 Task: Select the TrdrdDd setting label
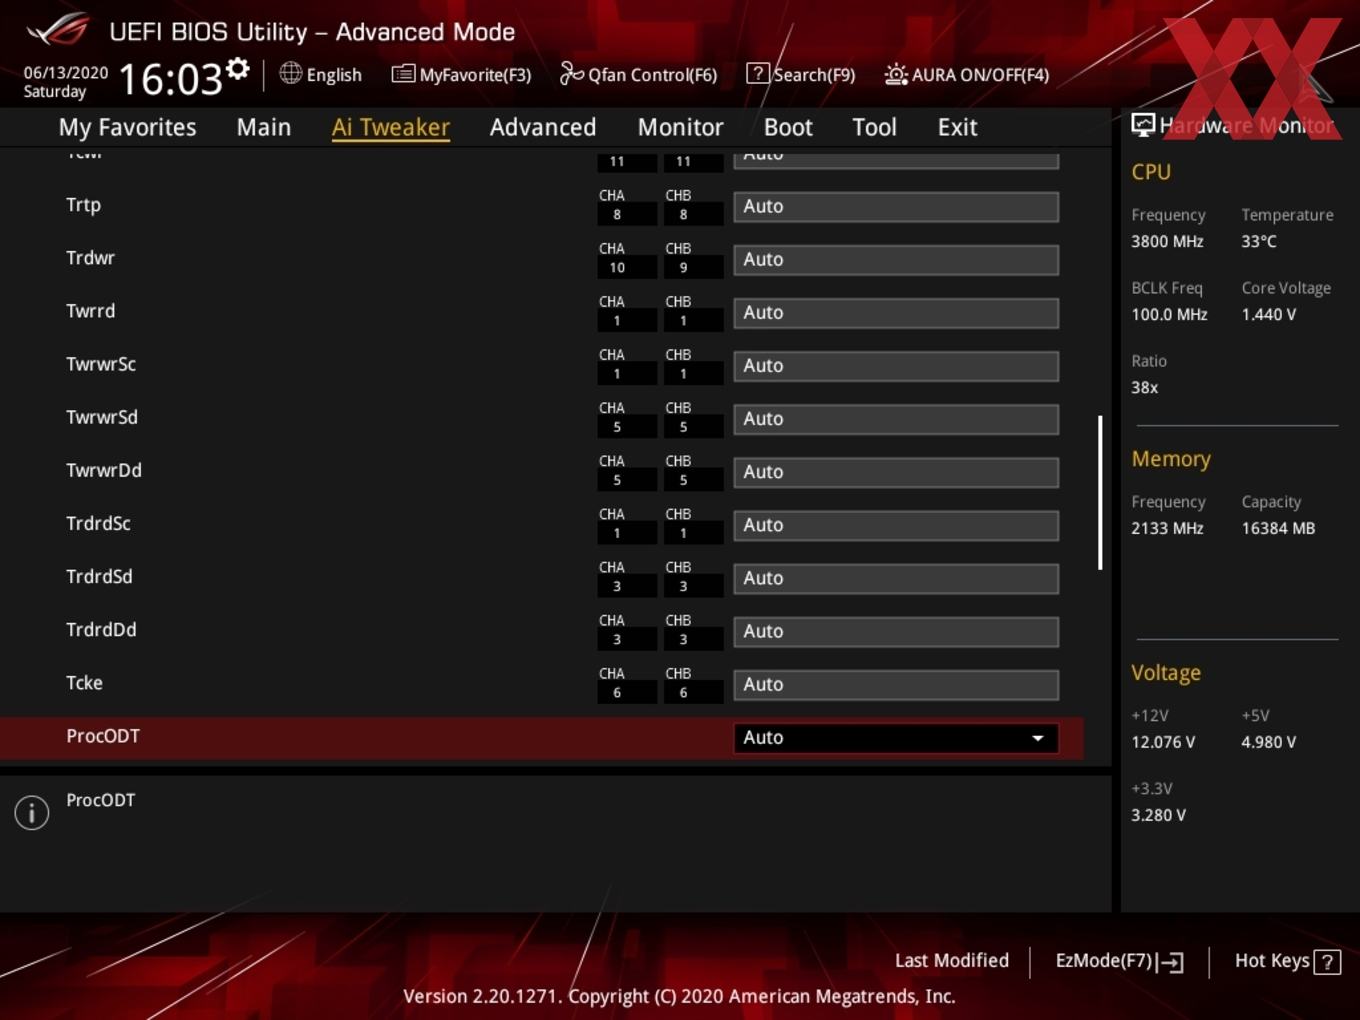[101, 629]
